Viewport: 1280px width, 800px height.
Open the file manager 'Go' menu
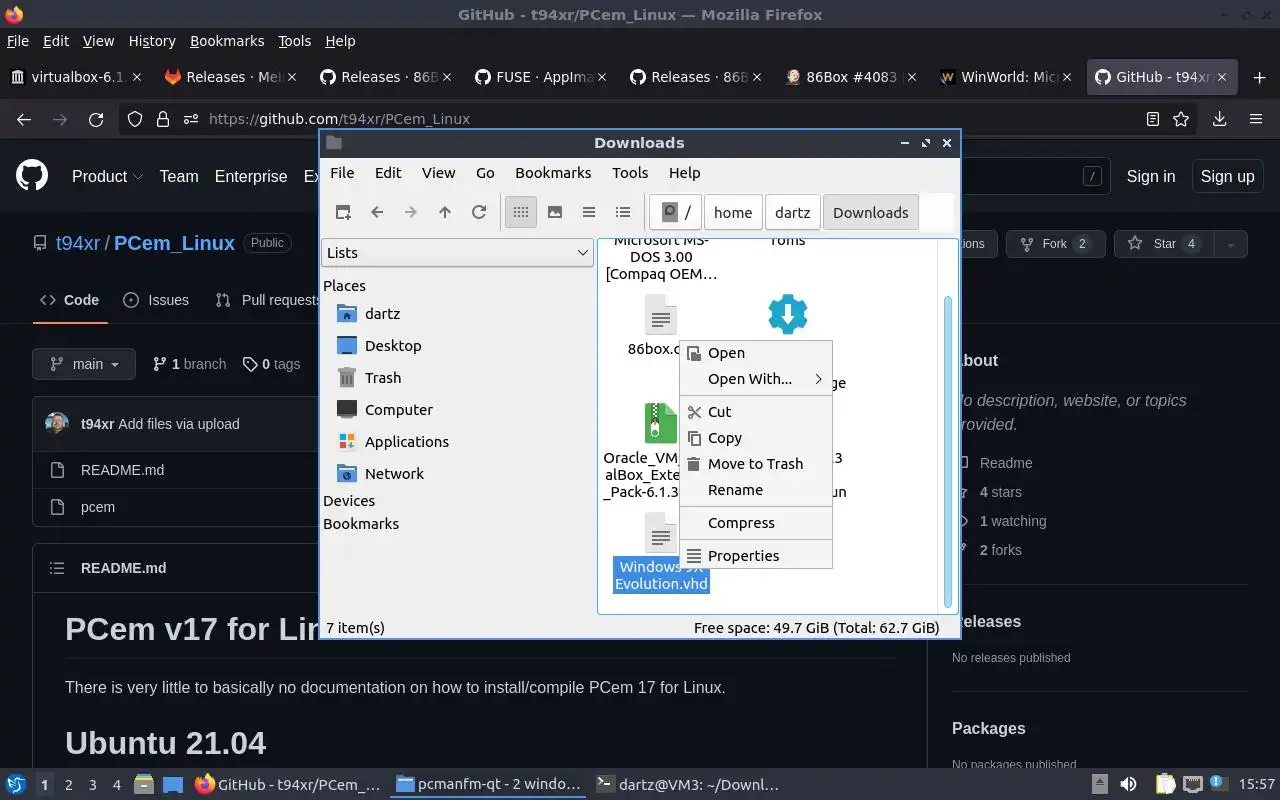(485, 172)
